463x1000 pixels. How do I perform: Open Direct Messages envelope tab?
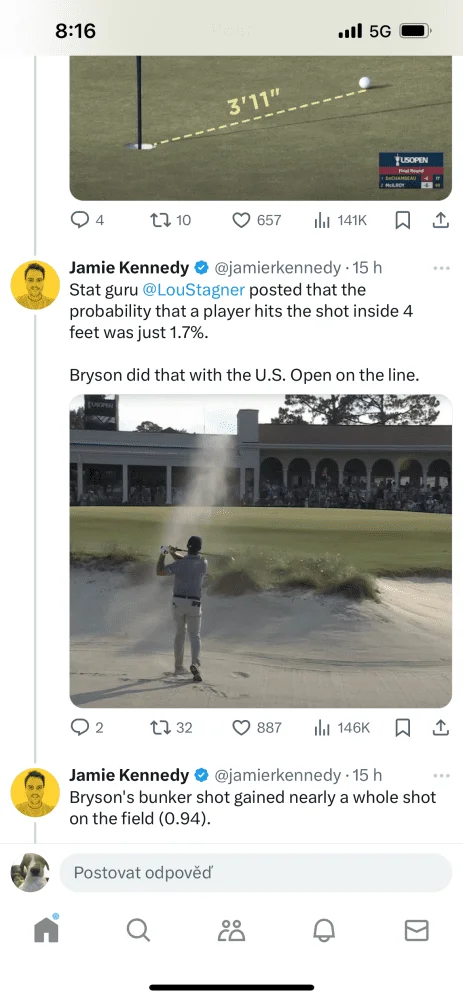pyautogui.click(x=416, y=930)
